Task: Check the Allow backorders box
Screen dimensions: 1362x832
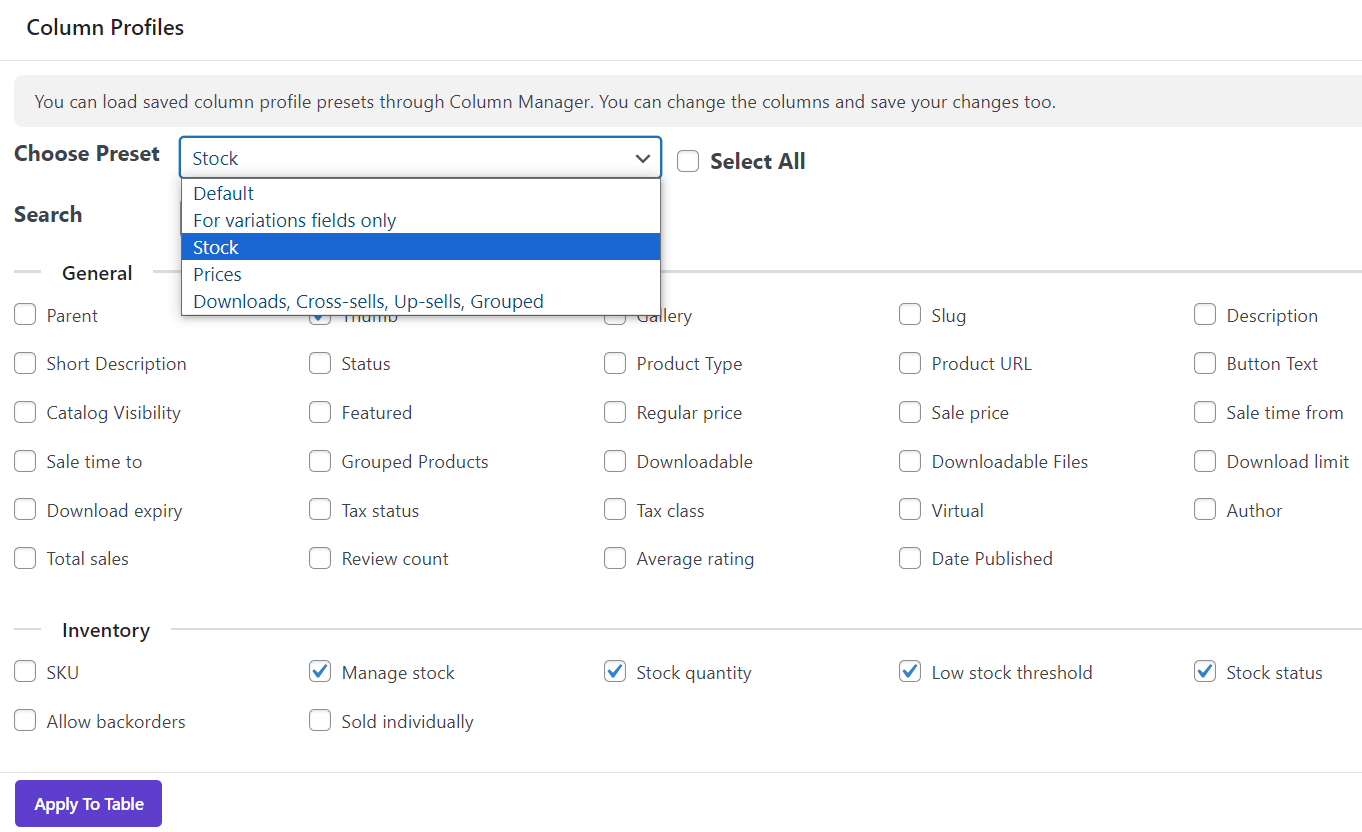Action: [x=25, y=721]
